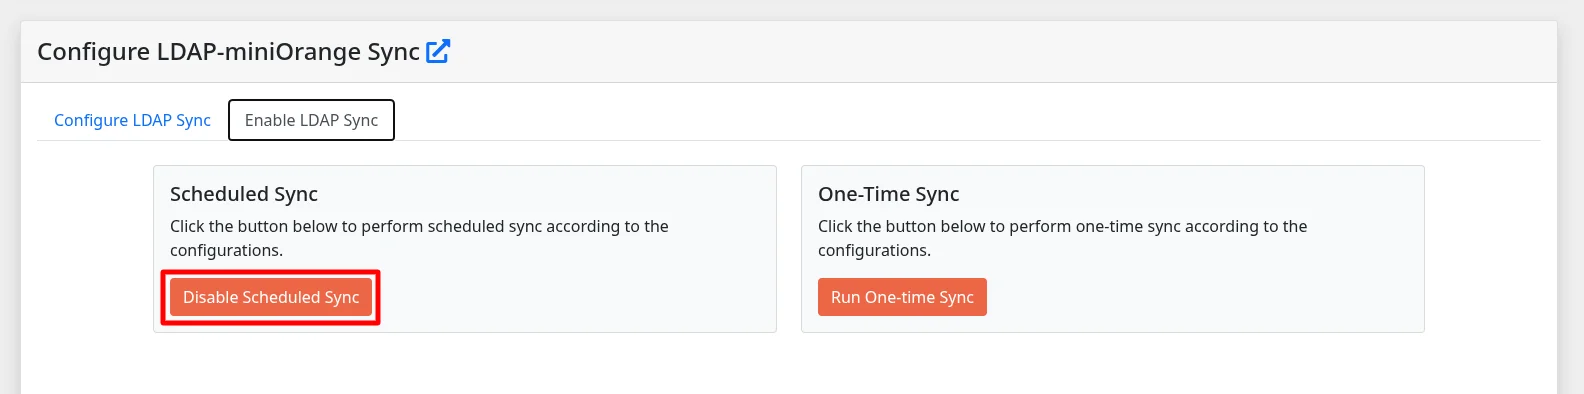Click the one-time sync description paragraph
Viewport: 1584px width, 394px height.
click(1062, 238)
